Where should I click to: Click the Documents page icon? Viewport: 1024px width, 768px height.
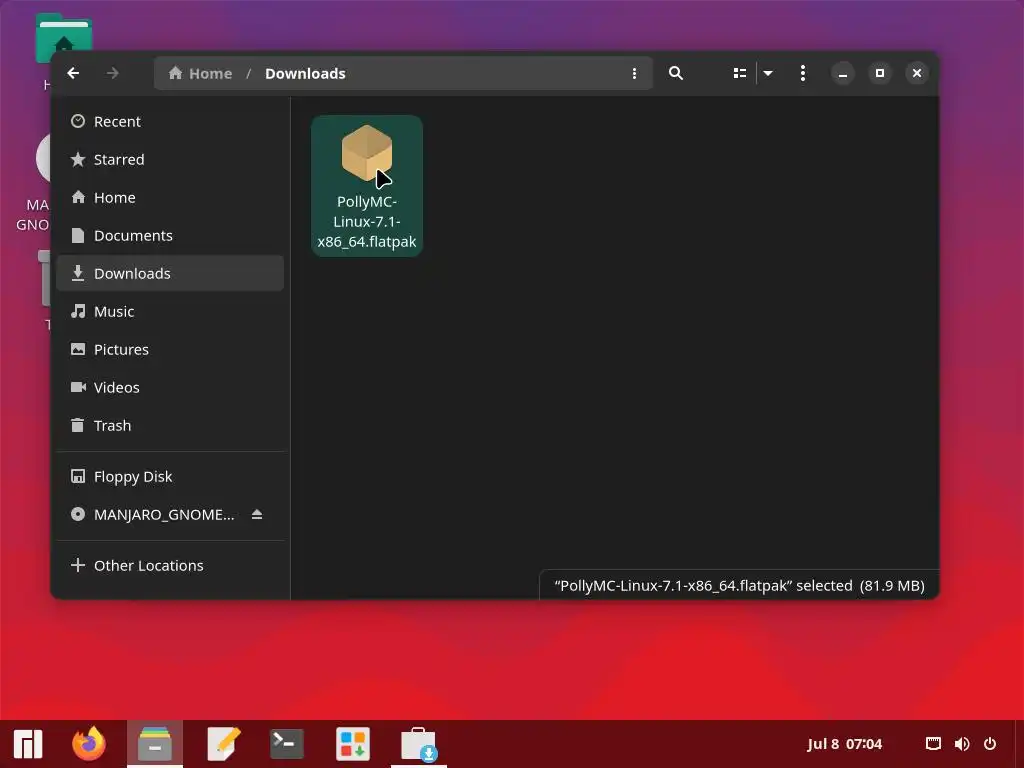click(78, 235)
